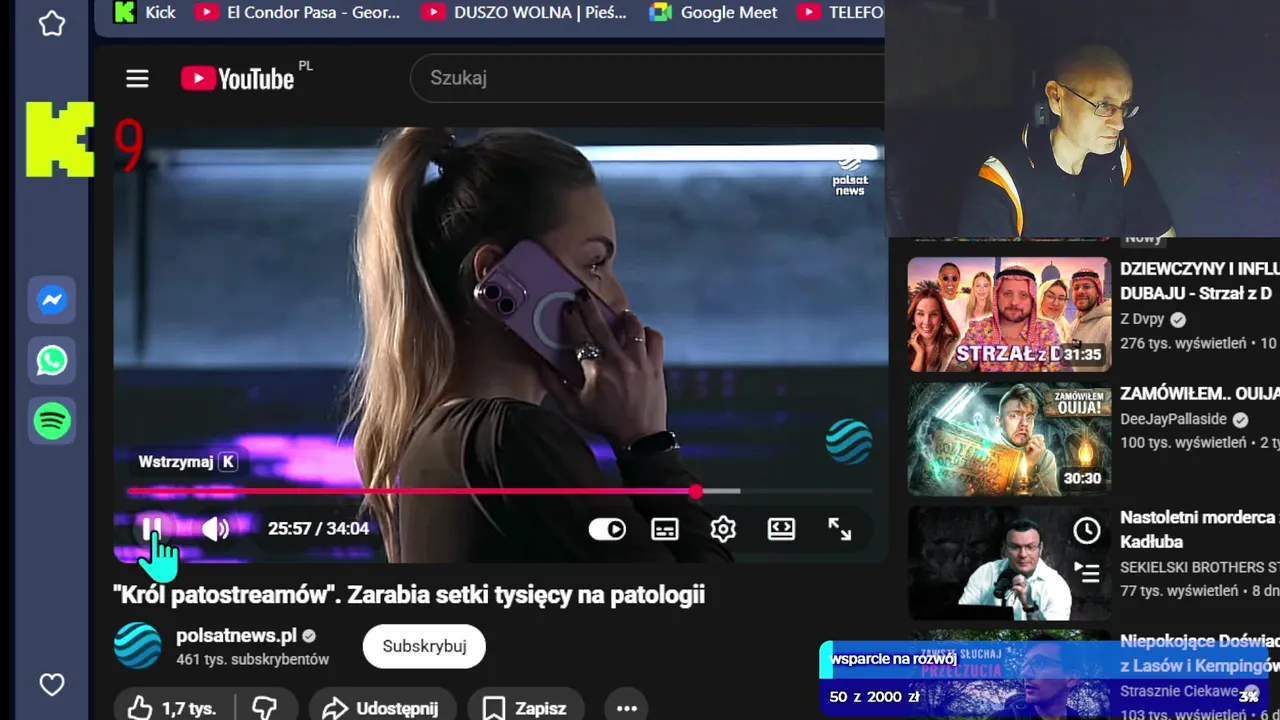Open ZAMÓWIŁEM OUIJA video thumbnail
The image size is (1280, 720).
tap(1009, 439)
